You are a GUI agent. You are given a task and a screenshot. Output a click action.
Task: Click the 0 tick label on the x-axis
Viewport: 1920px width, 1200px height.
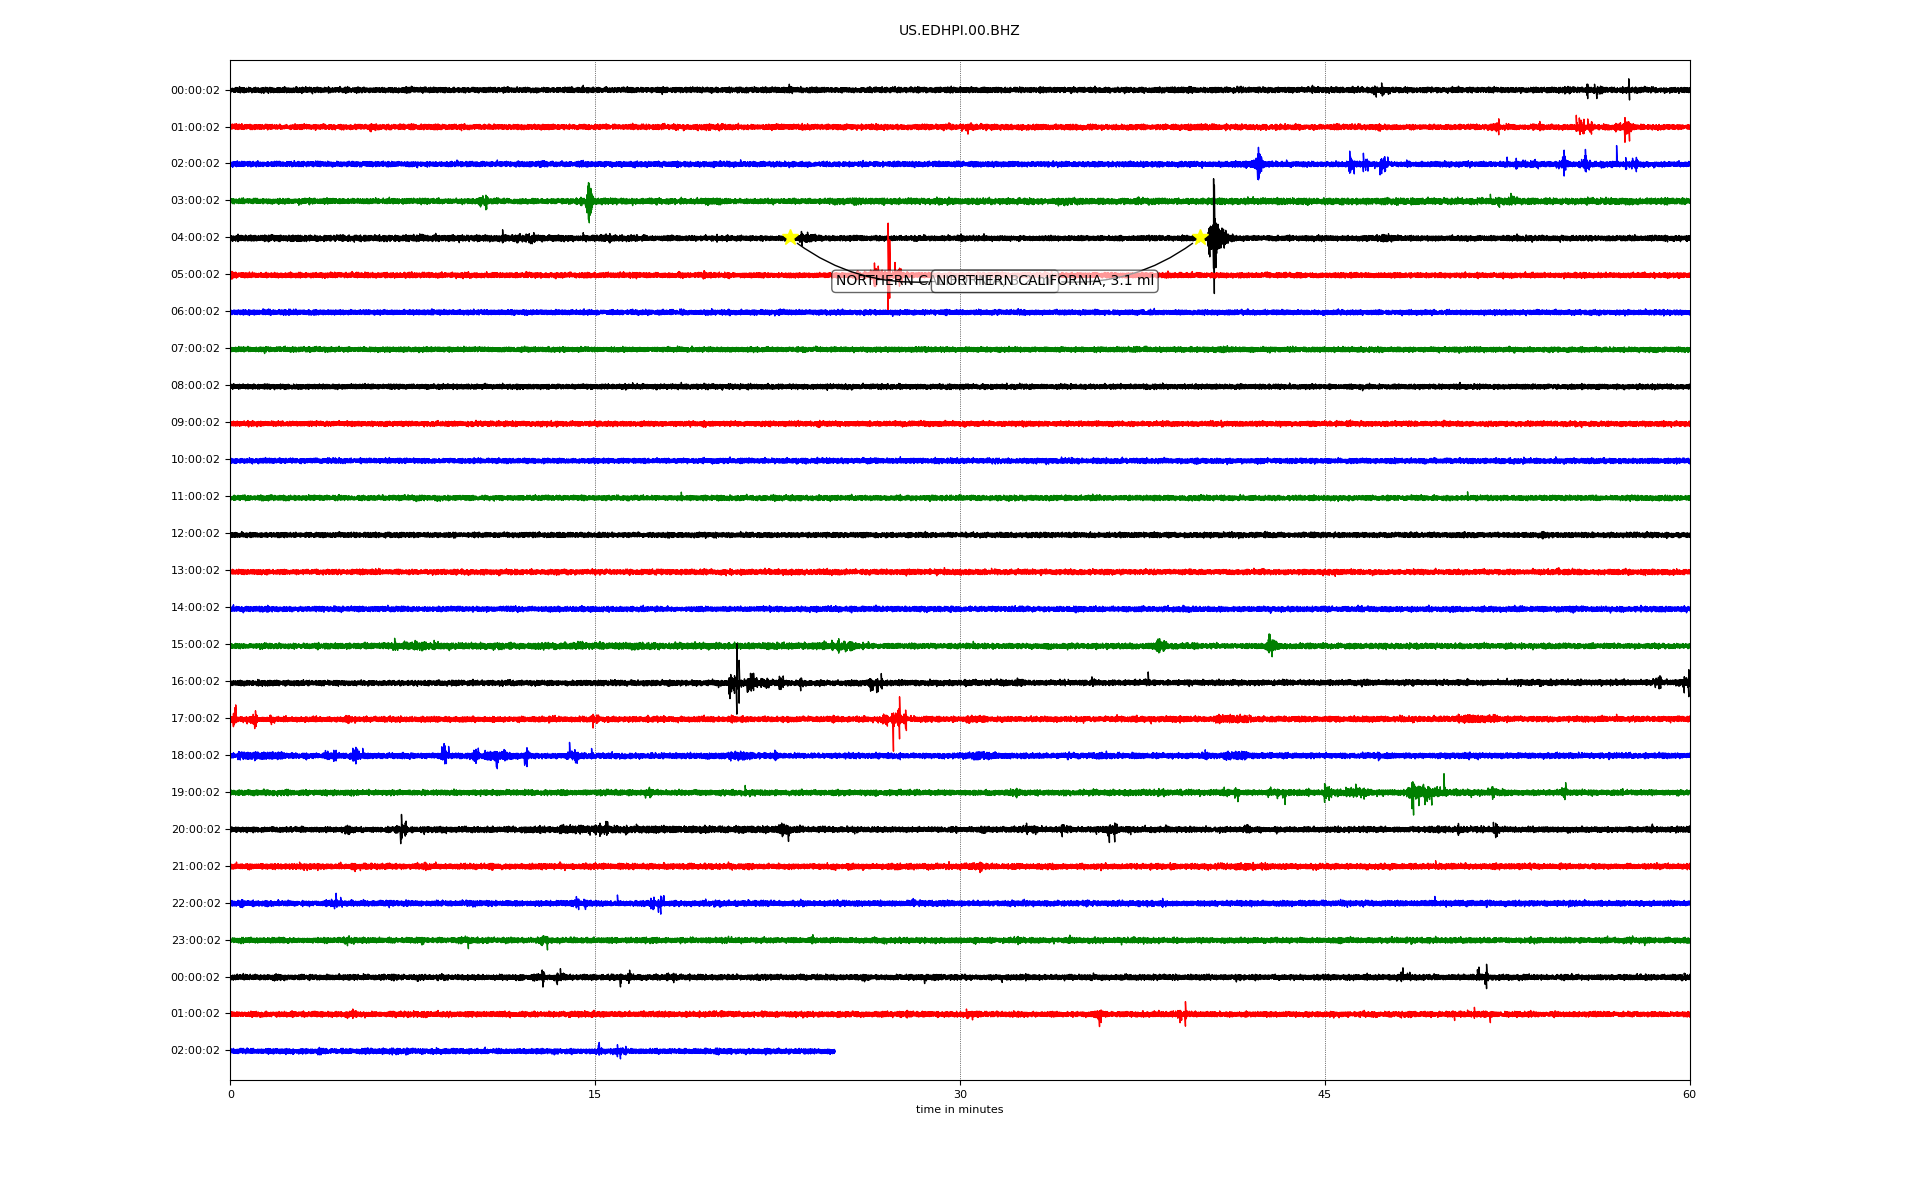tap(231, 1094)
